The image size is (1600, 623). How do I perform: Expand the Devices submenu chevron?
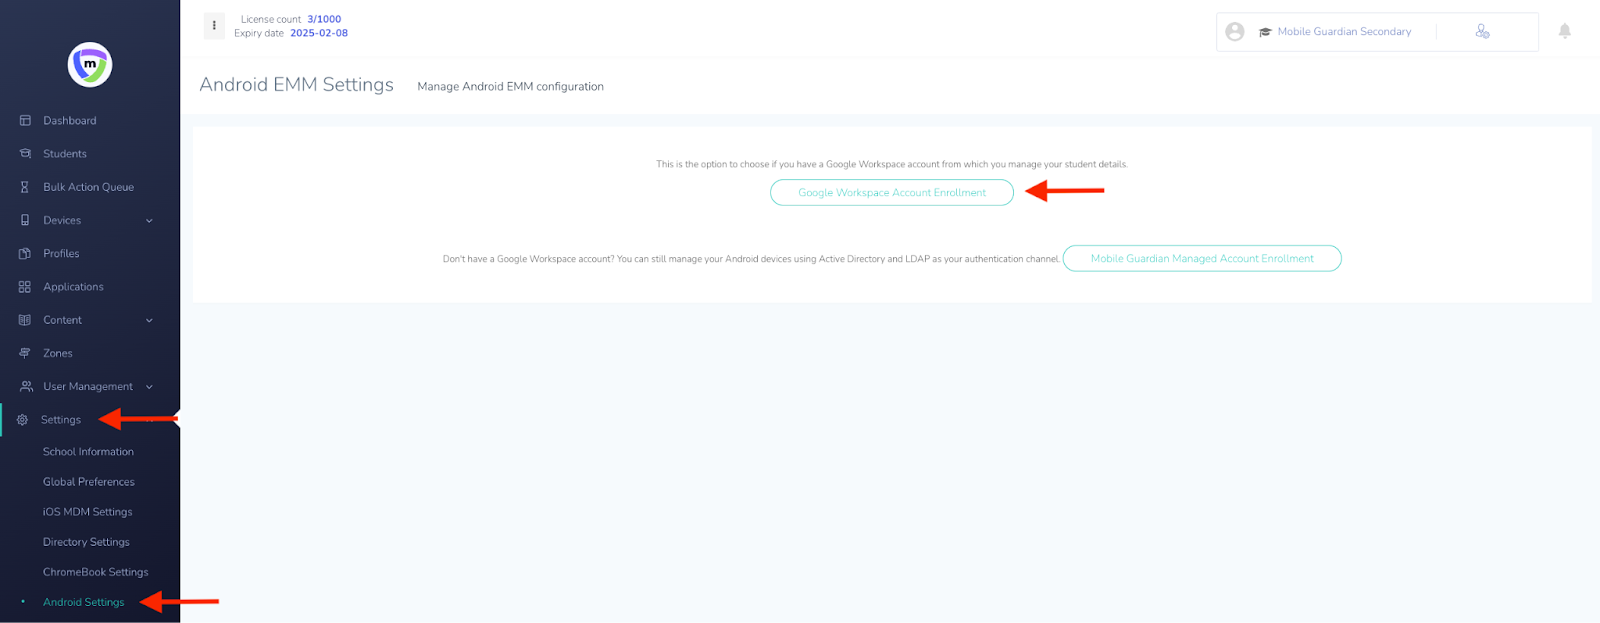coord(149,220)
